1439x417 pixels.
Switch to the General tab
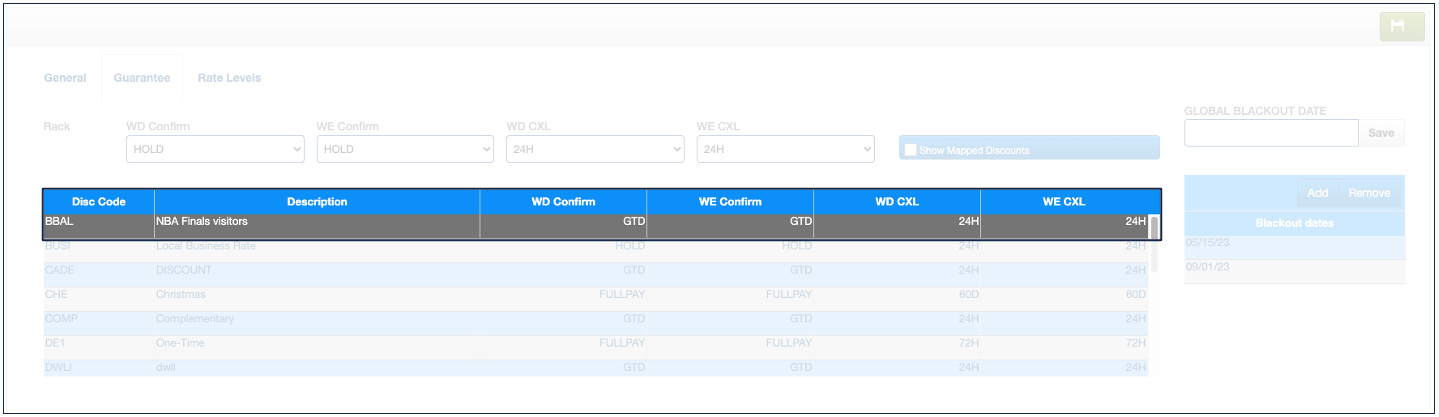[x=65, y=78]
